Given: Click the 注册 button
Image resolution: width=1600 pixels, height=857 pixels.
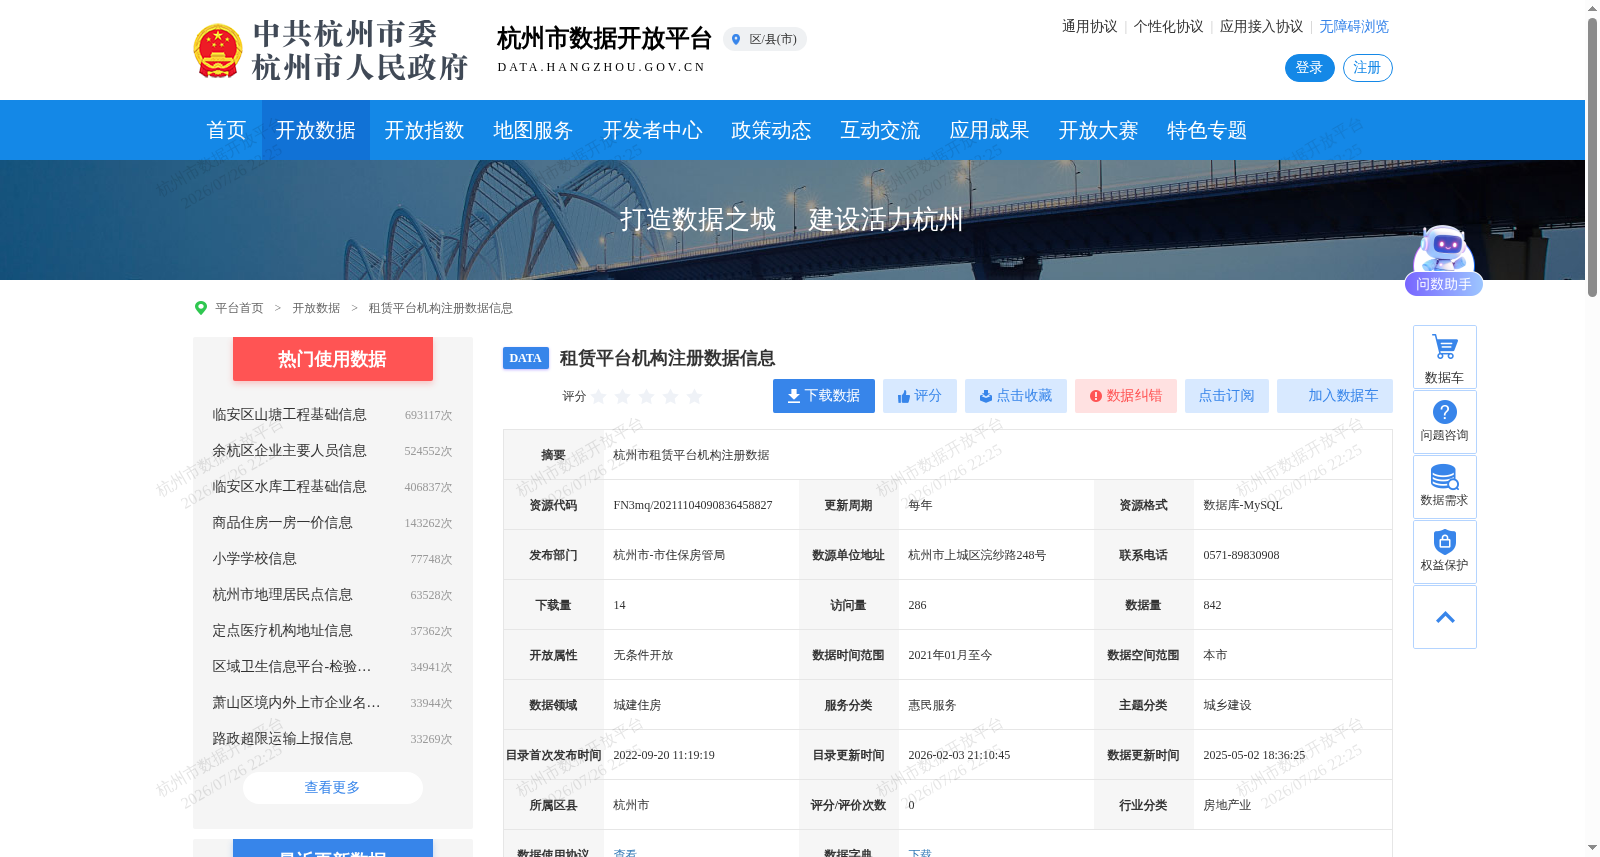Looking at the screenshot, I should (1367, 68).
